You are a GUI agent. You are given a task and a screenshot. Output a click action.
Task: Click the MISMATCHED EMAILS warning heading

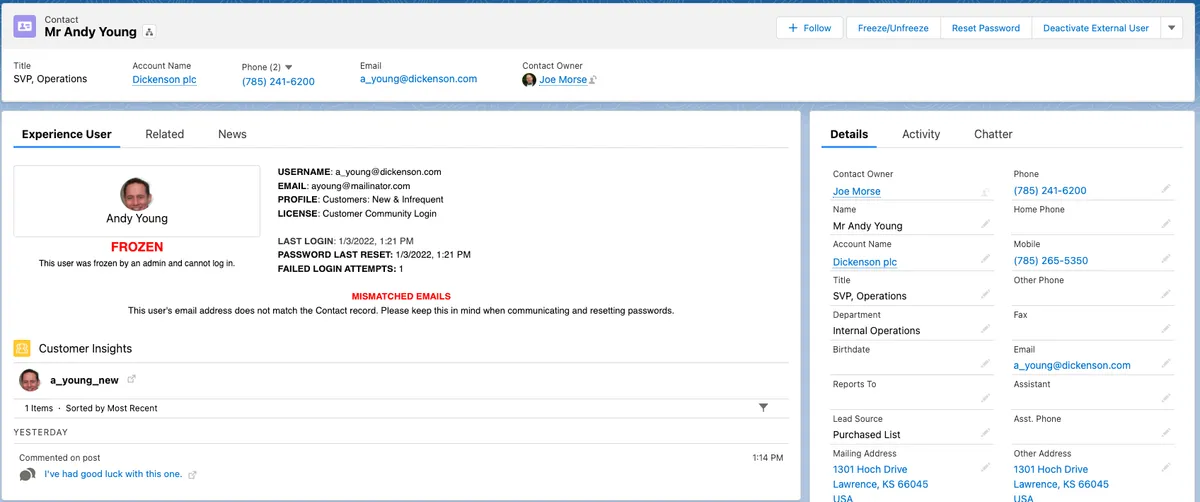(x=401, y=296)
